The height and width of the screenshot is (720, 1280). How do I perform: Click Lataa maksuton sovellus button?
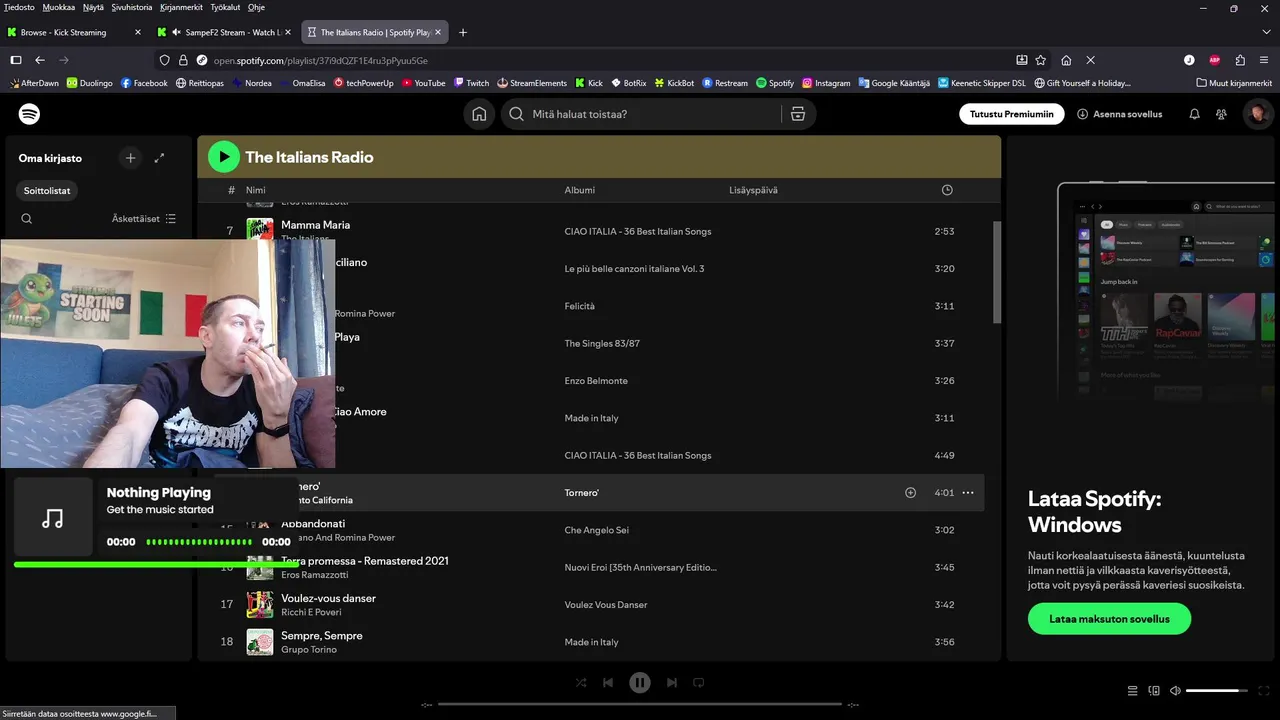pos(1109,619)
